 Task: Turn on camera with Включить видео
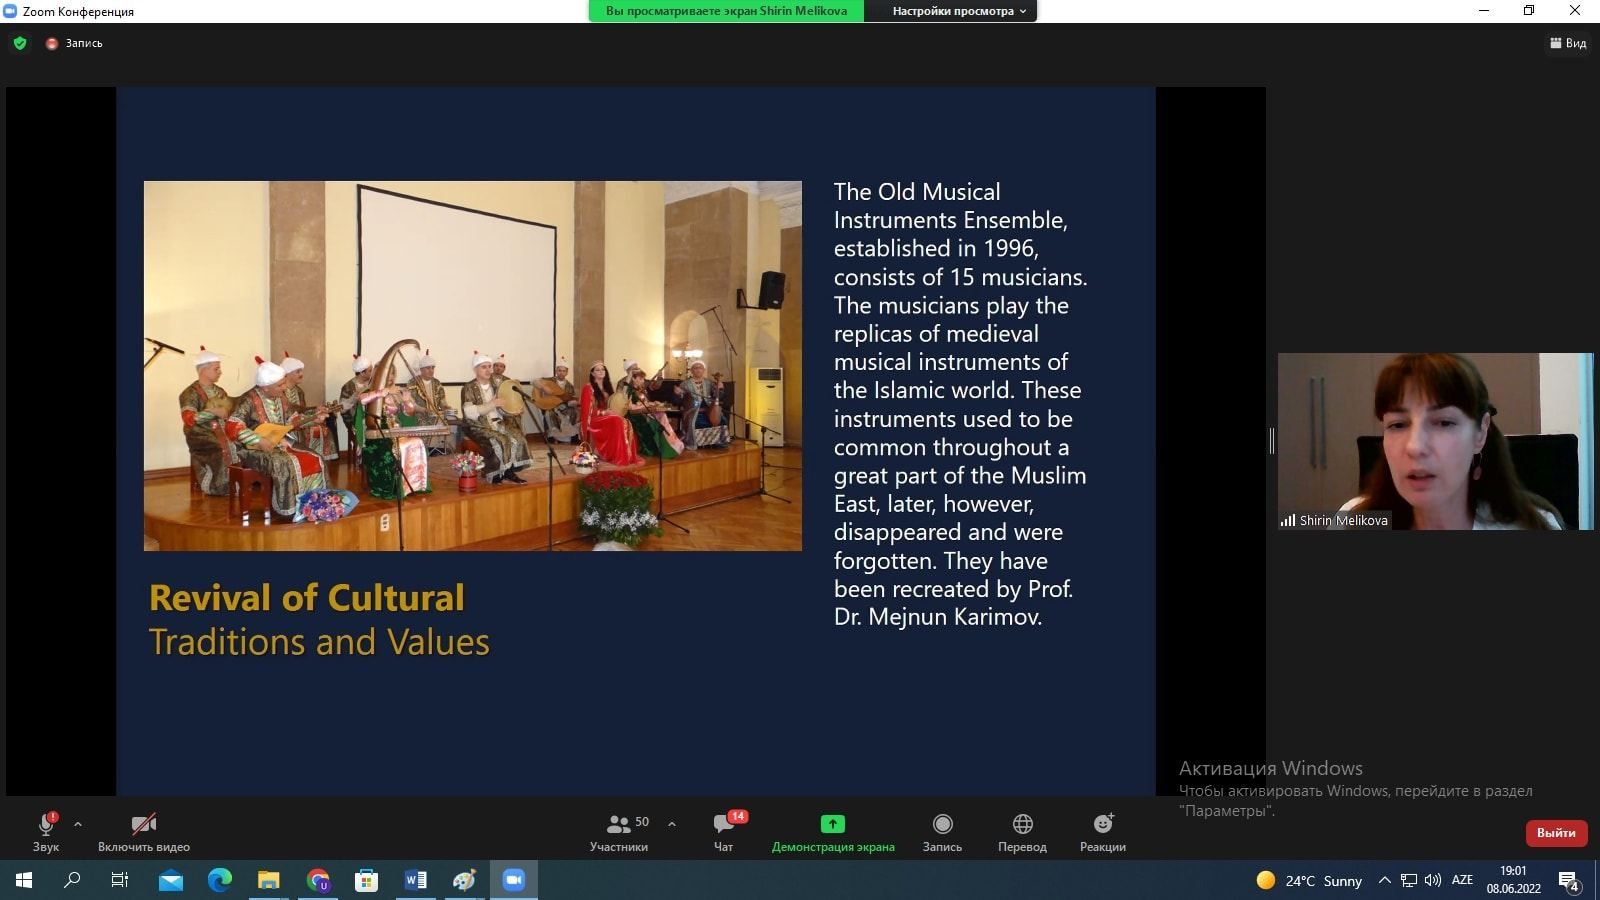pos(144,831)
